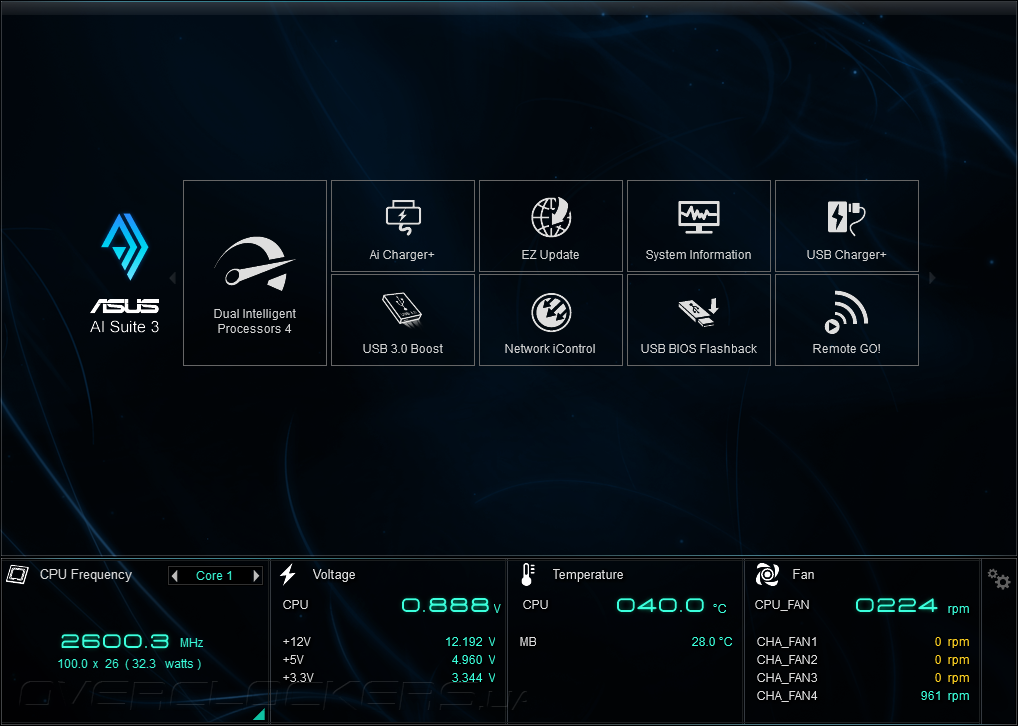The image size is (1018, 726).
Task: Select the Voltage panel header
Action: [x=334, y=574]
